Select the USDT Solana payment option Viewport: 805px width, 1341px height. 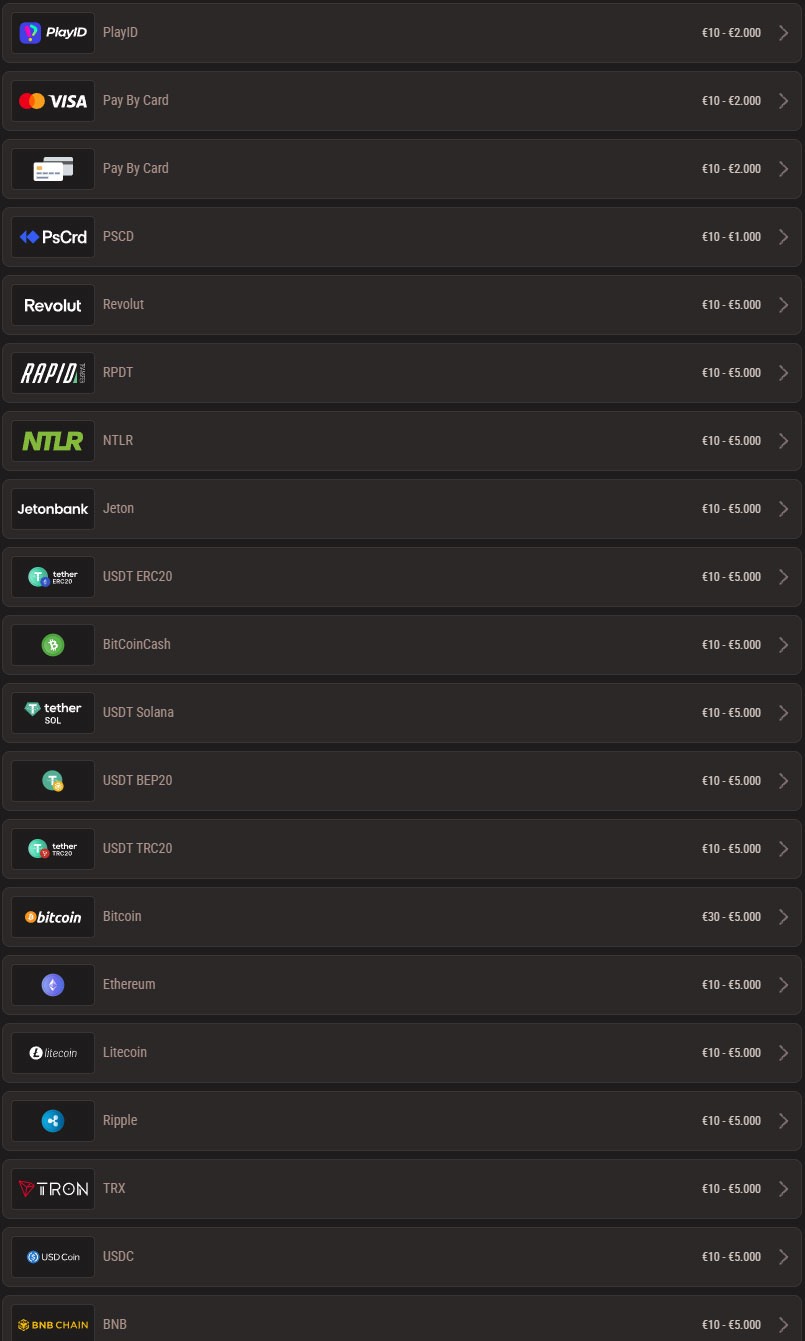[402, 713]
